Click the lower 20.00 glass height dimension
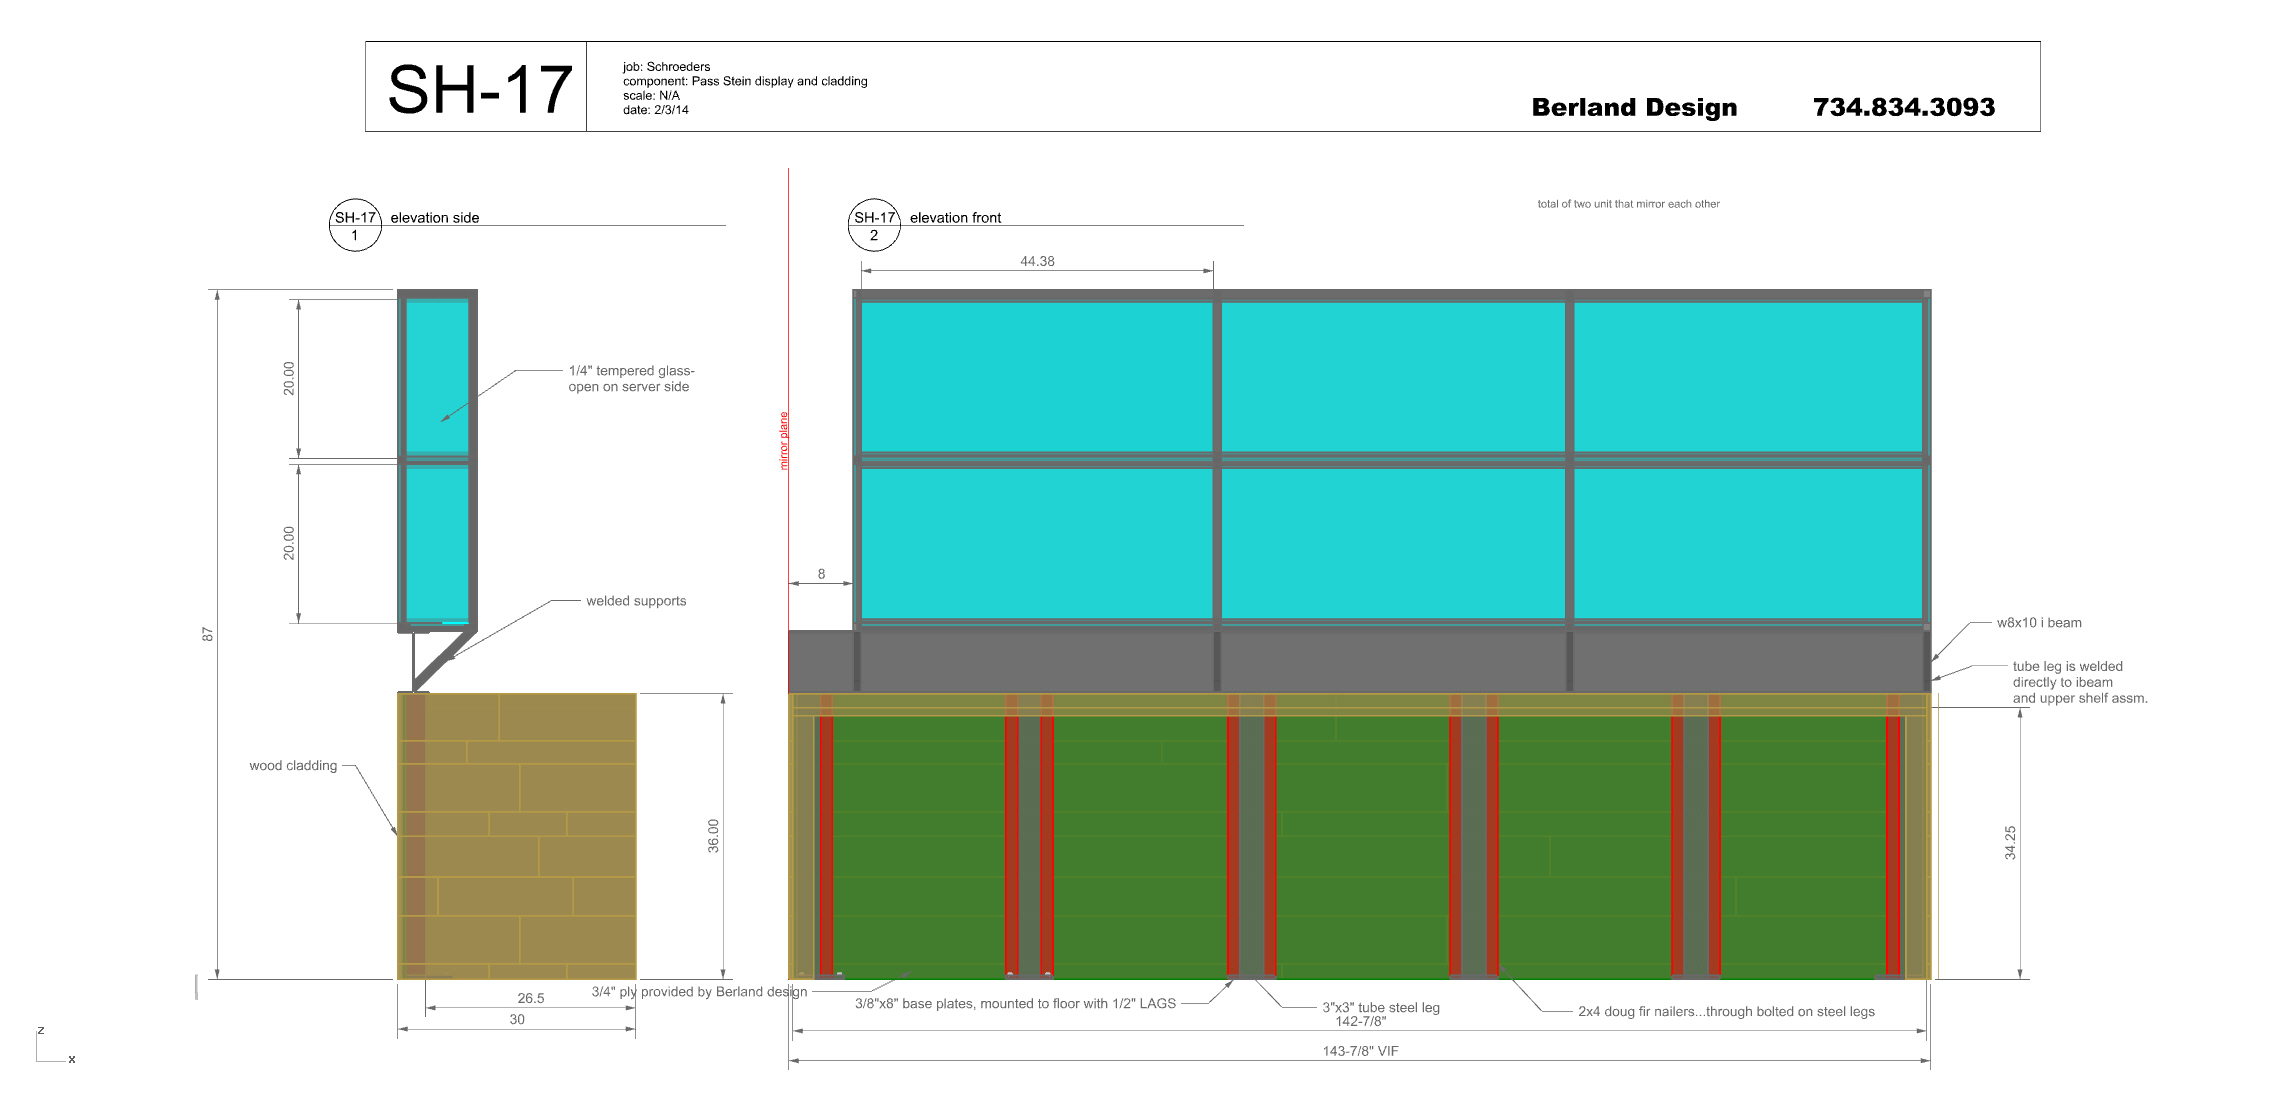The image size is (2274, 1097). (289, 543)
